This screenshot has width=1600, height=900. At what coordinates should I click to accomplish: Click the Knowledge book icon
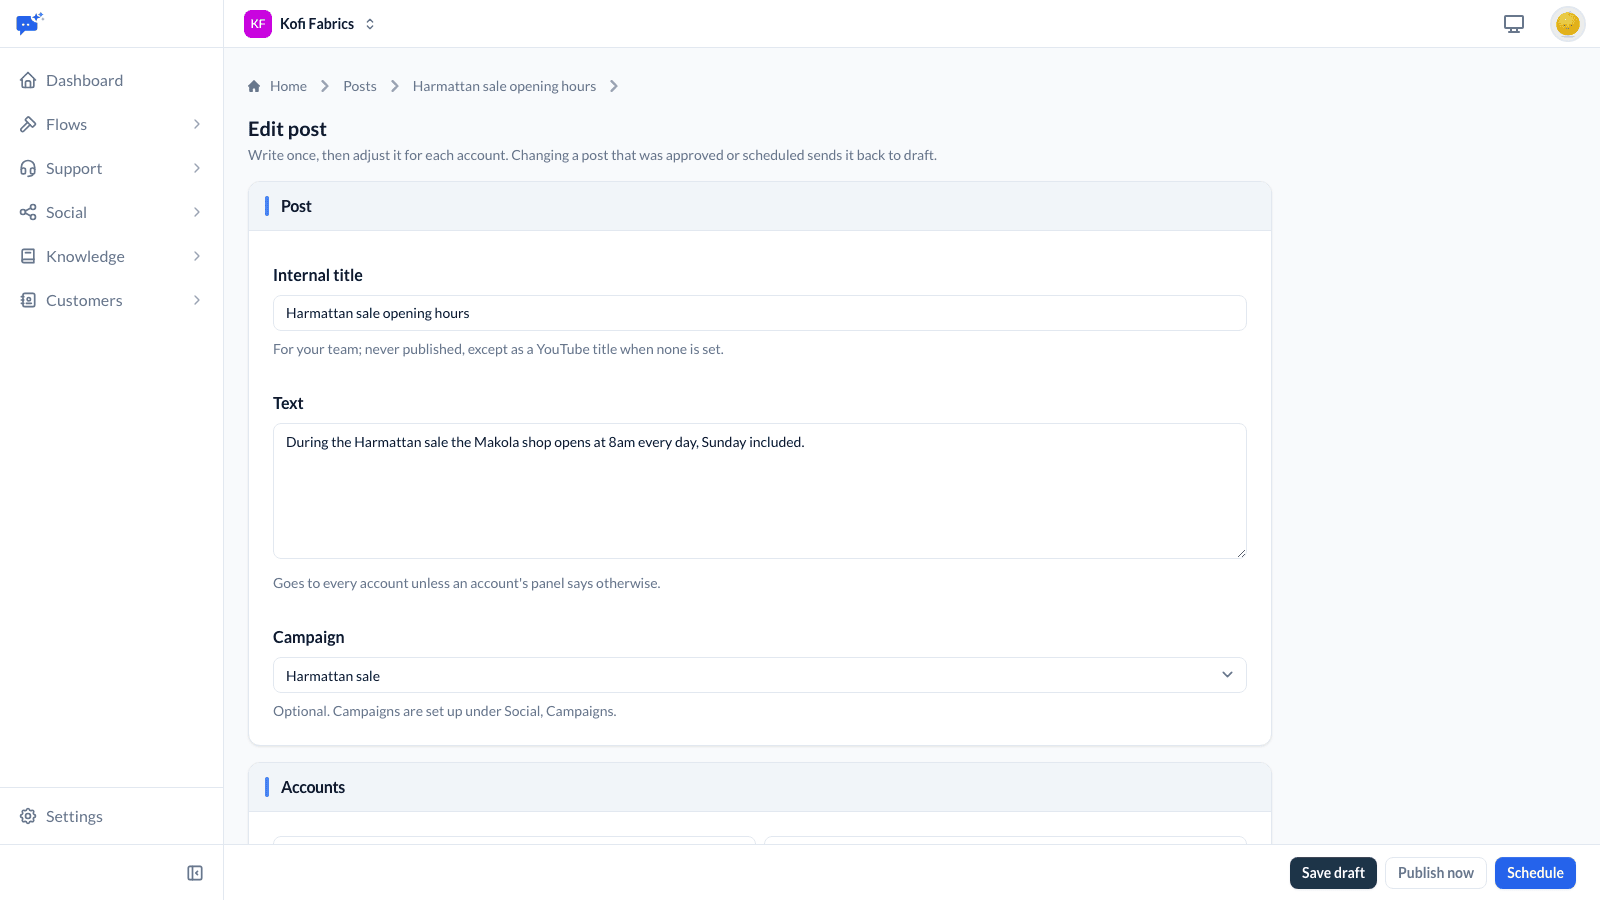28,256
